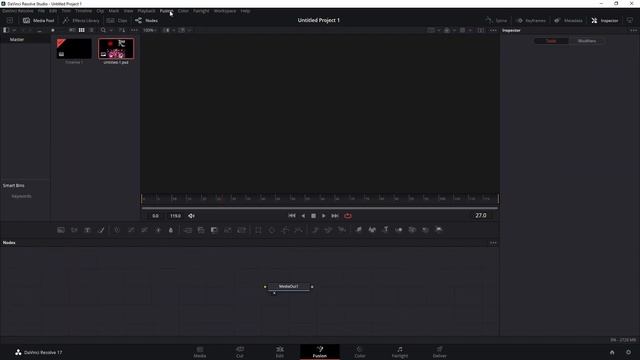Add a pRender particle node
Viewport: 640px width, 360px height.
tap(342, 230)
